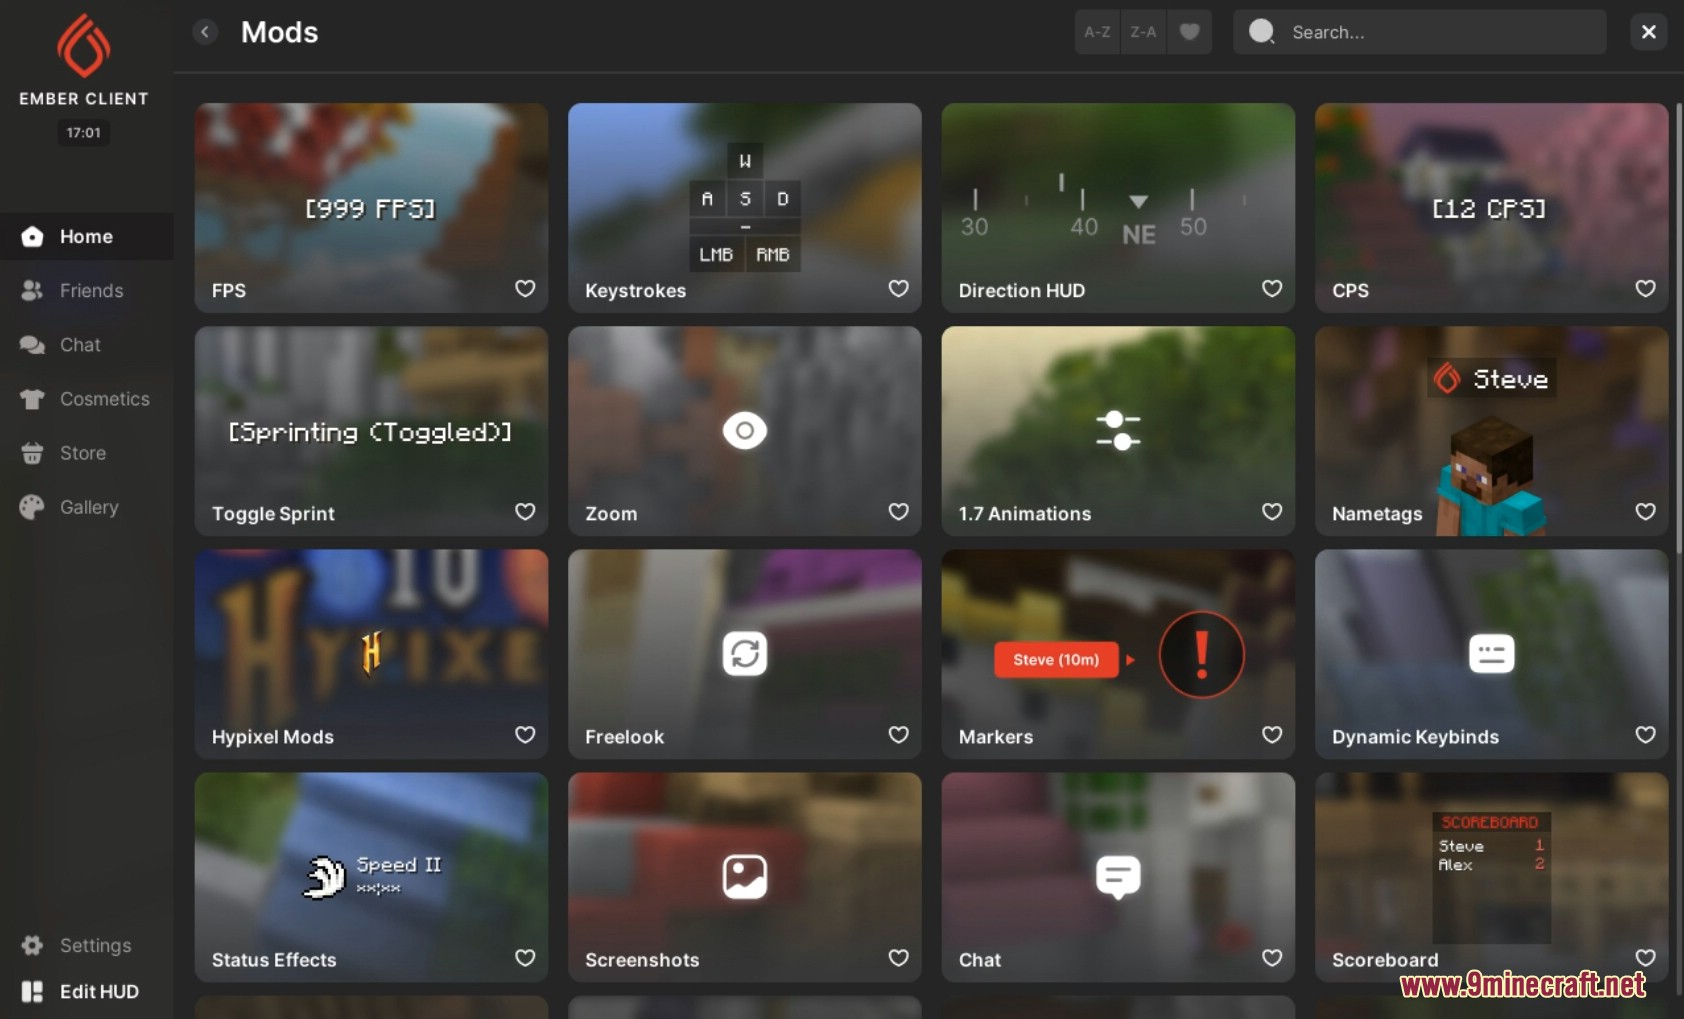Open the Scoreboard mod card

(x=1491, y=877)
